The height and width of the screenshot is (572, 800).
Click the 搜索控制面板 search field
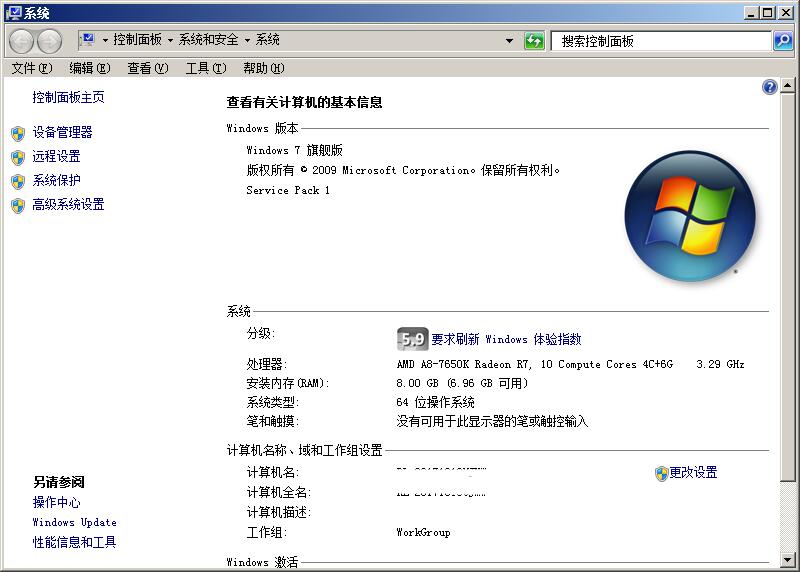click(x=661, y=41)
